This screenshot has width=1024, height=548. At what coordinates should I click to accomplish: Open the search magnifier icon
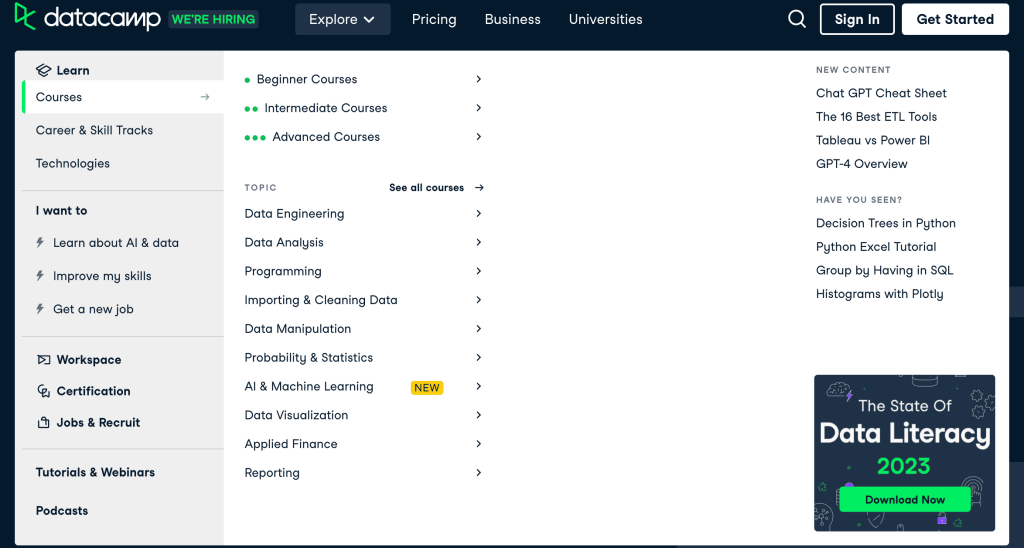coord(797,19)
